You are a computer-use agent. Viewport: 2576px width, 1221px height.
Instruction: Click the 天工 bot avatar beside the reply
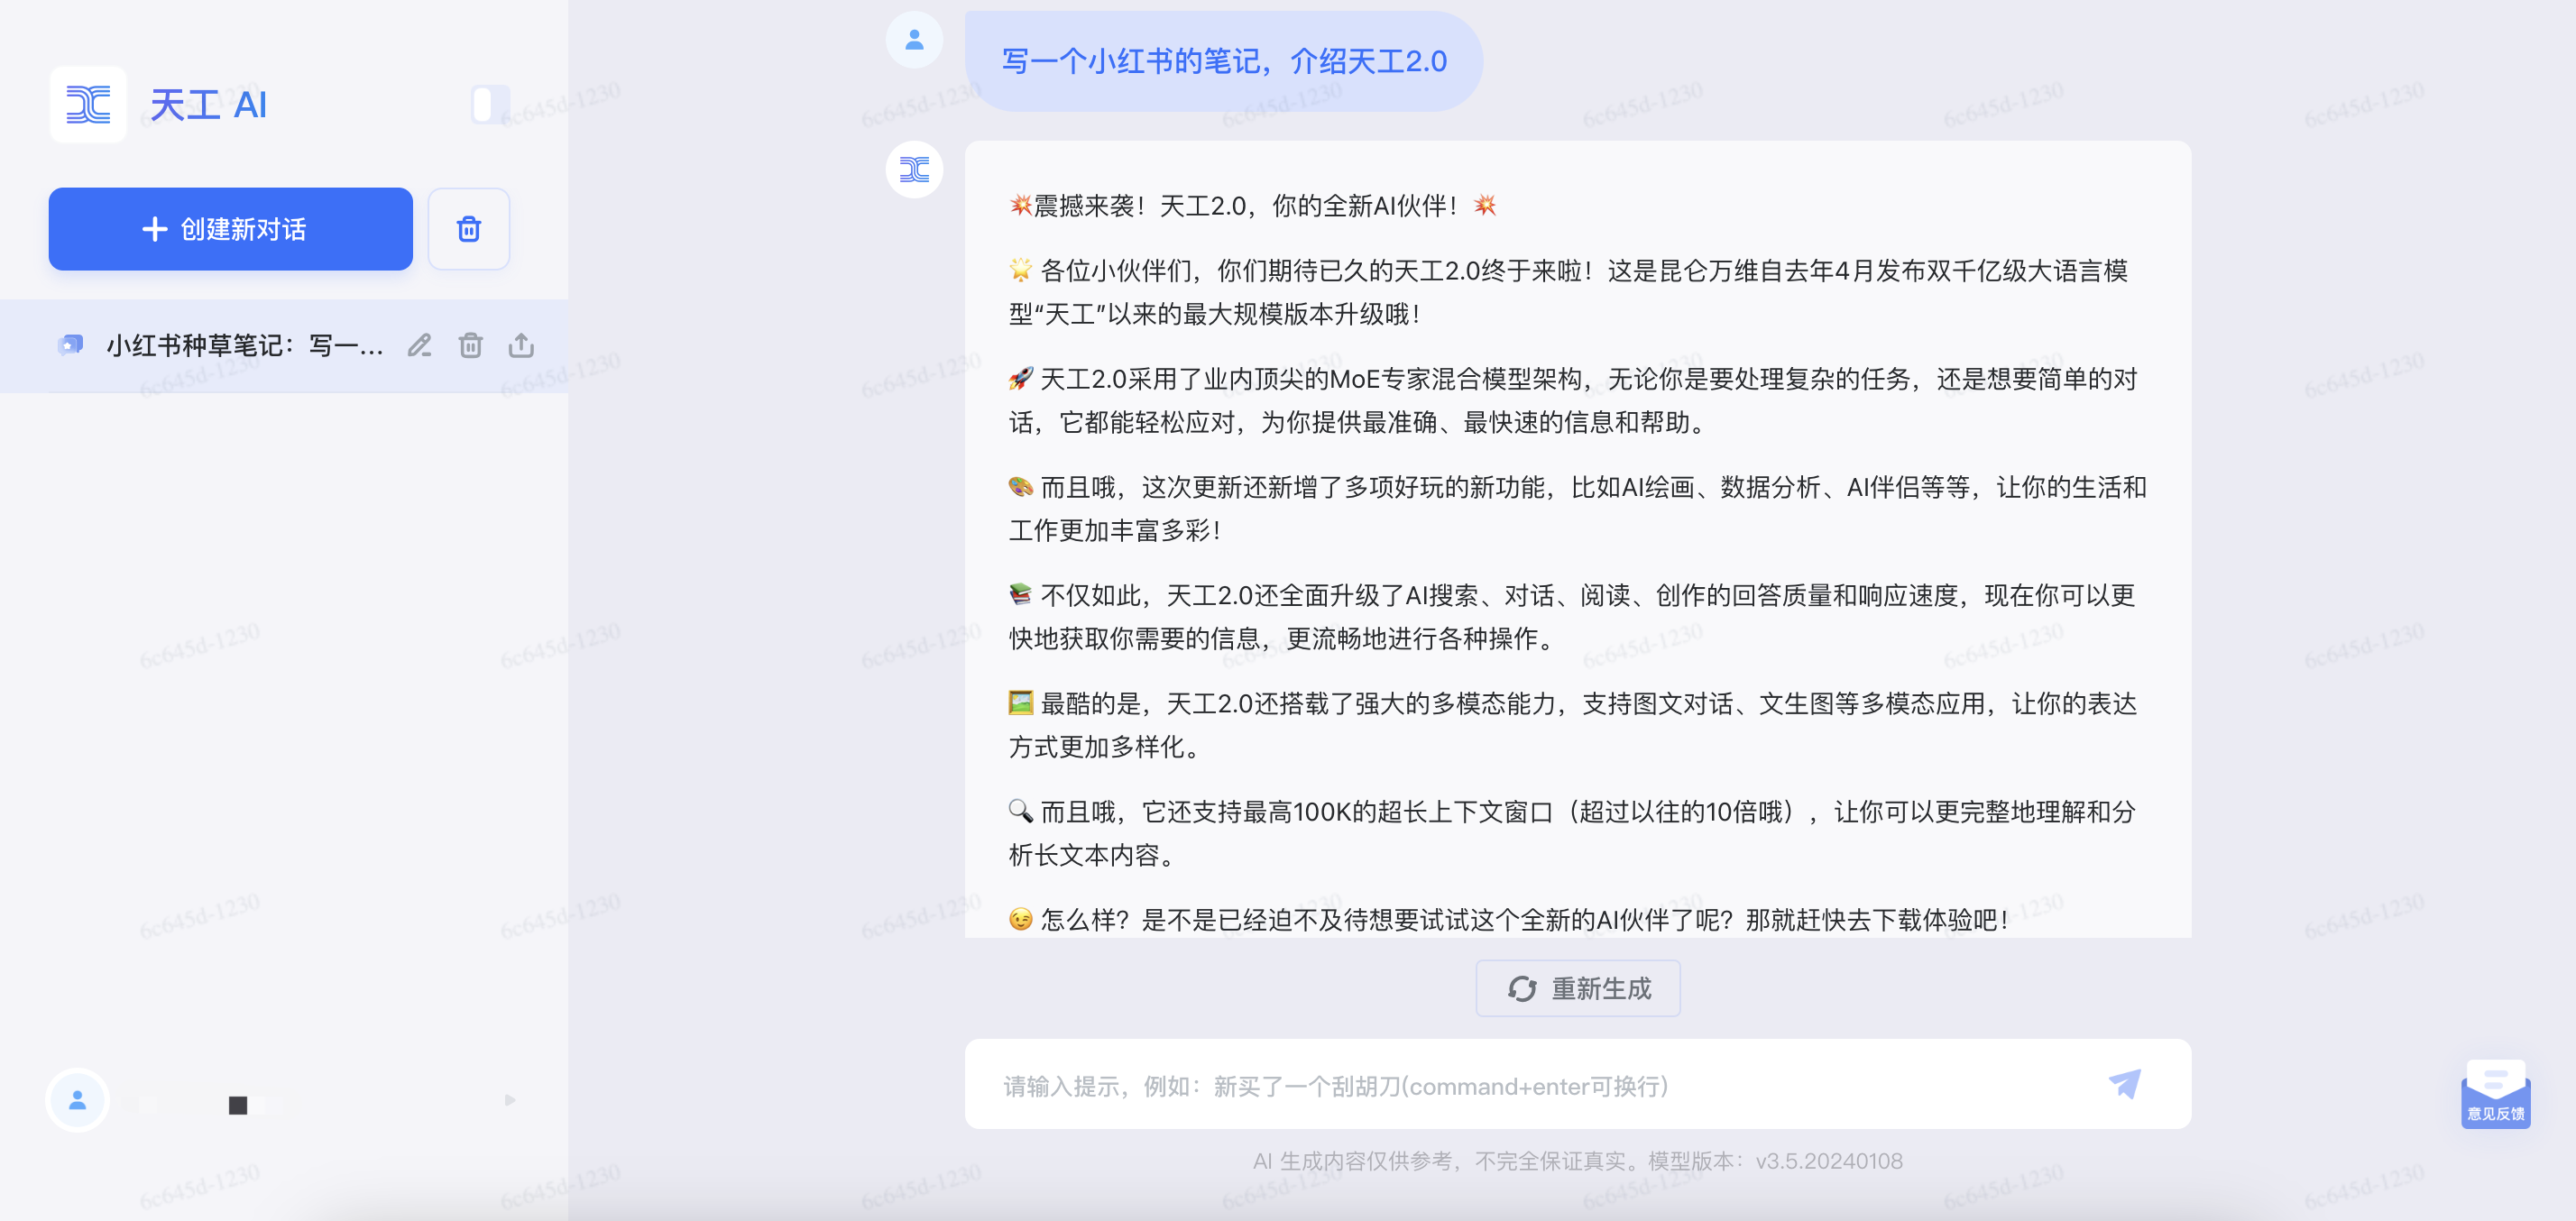(x=914, y=169)
